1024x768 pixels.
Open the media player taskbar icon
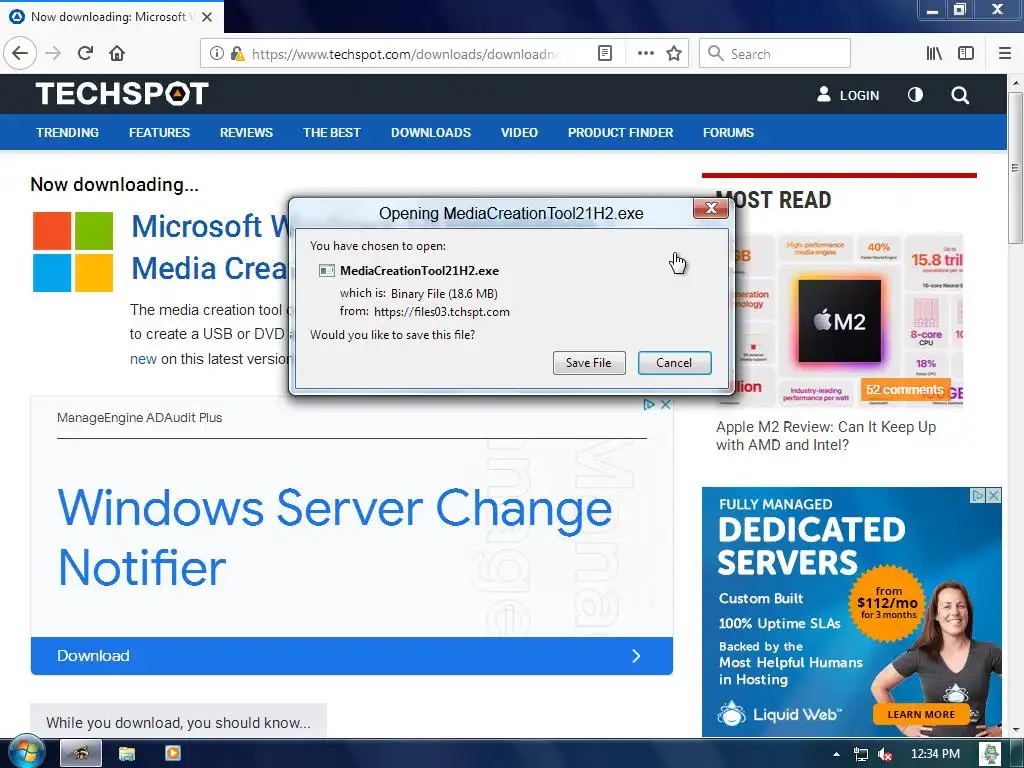point(173,754)
